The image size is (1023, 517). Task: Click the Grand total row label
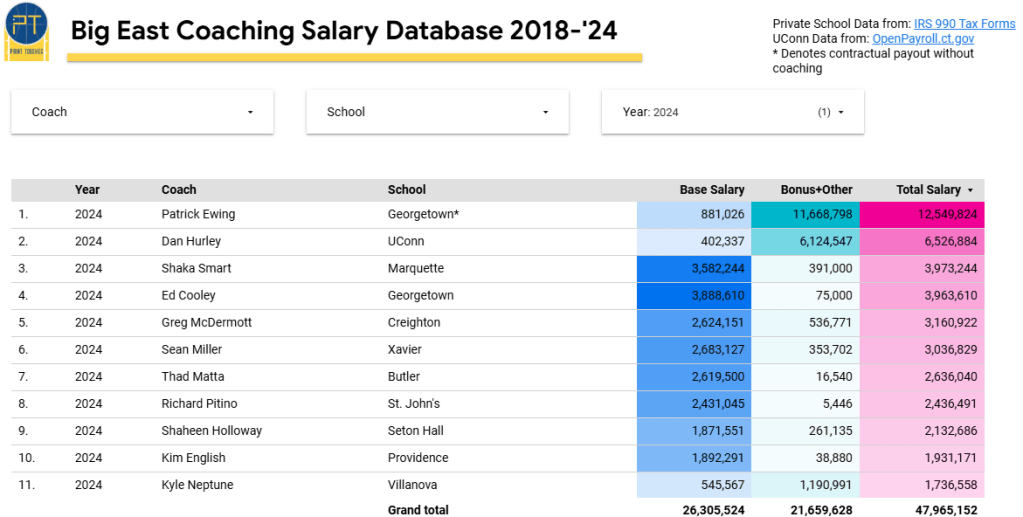point(418,510)
